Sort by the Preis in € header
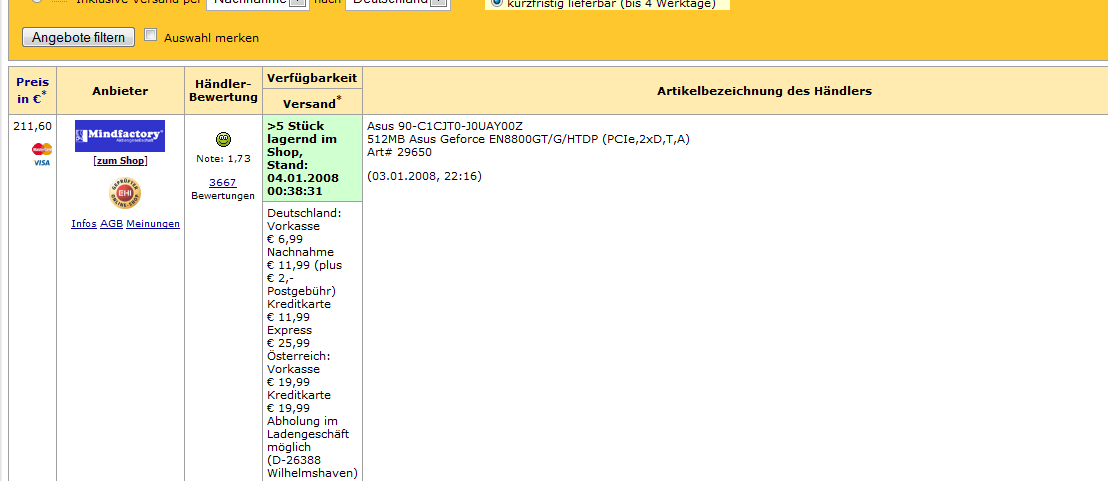 (x=33, y=90)
